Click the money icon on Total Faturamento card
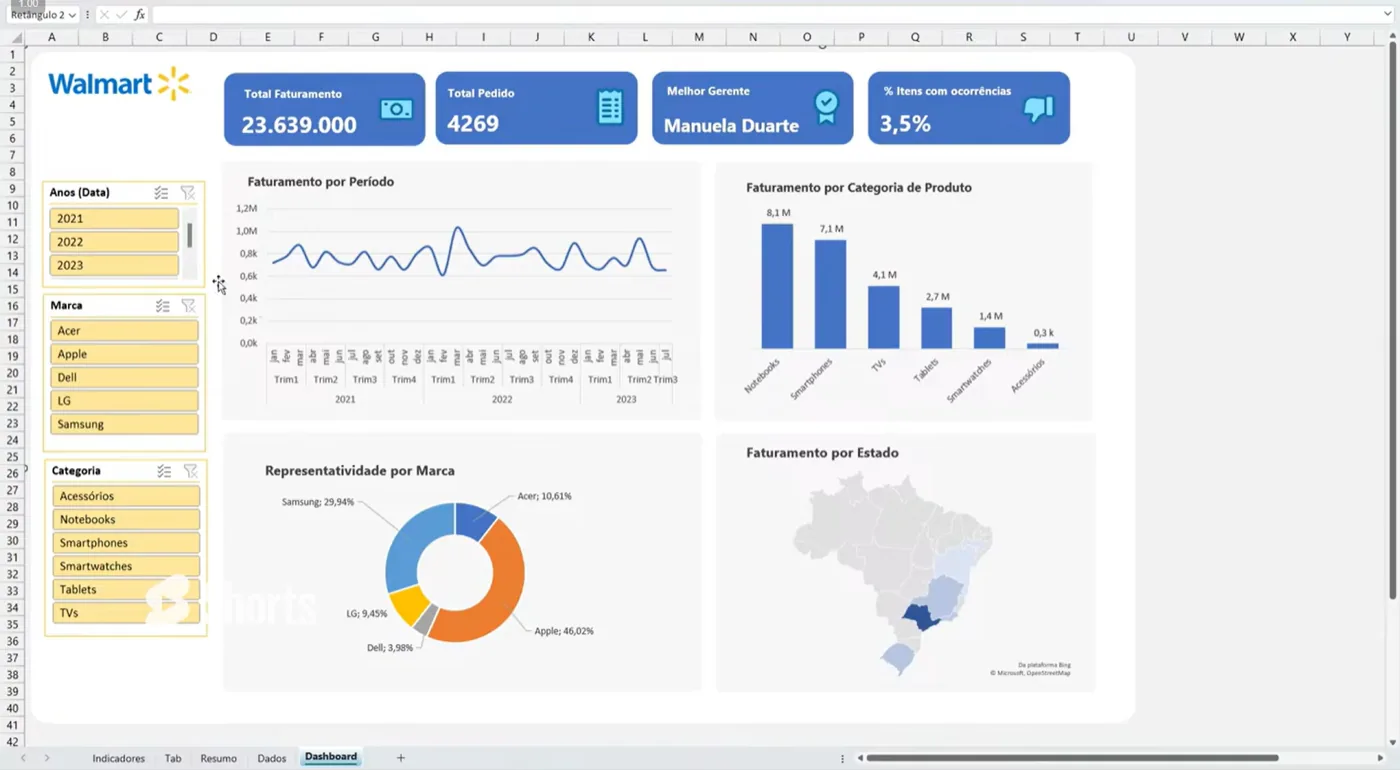 point(396,109)
